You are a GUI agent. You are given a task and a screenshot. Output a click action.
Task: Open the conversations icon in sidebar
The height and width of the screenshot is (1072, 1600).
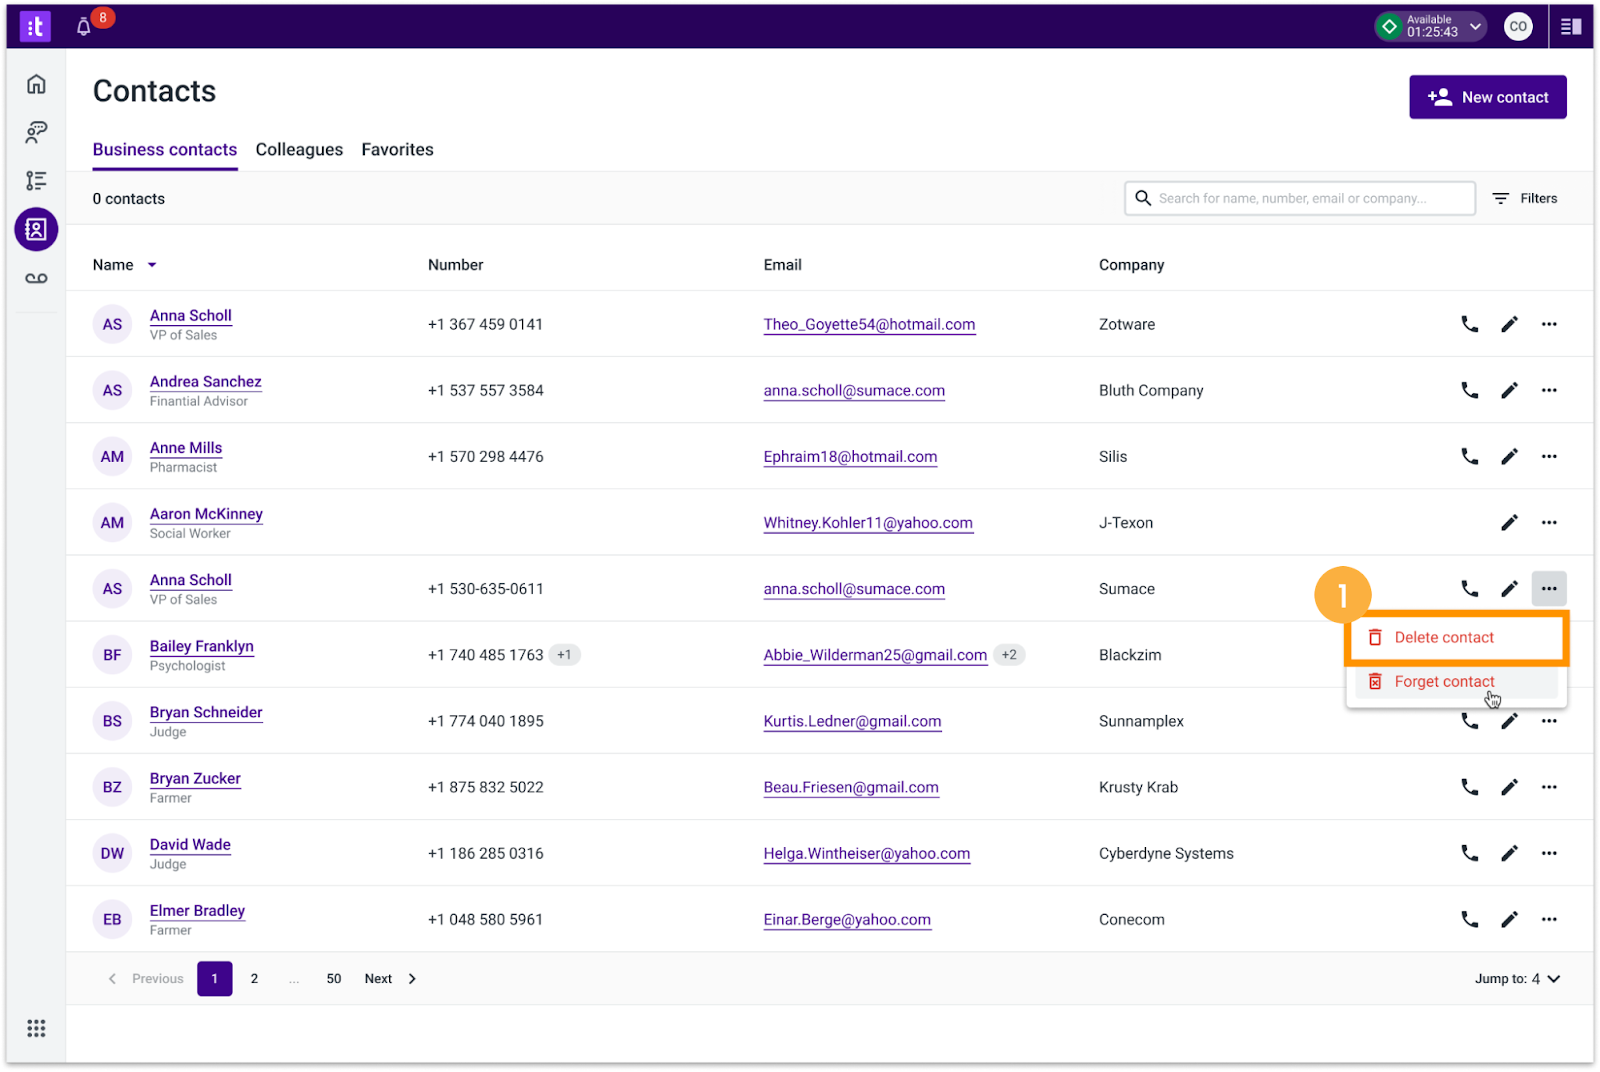tap(36, 132)
